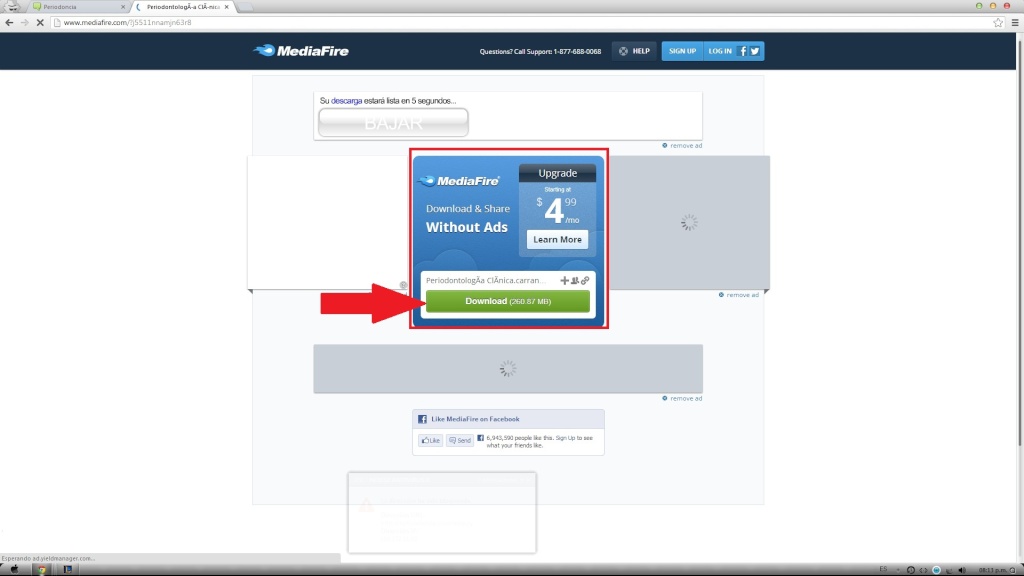Click the loading bottom banner ad placeholder
Viewport: 1024px width, 576px height.
(x=508, y=369)
